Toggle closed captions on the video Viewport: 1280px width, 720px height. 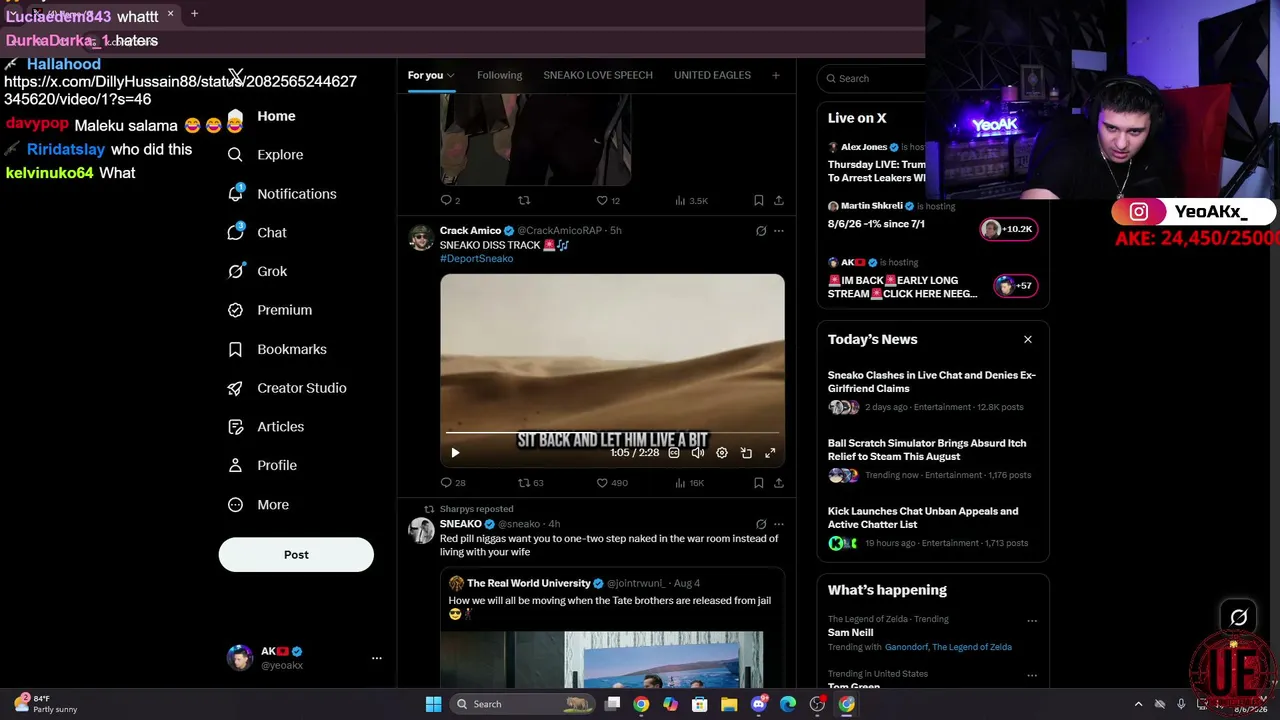674,453
